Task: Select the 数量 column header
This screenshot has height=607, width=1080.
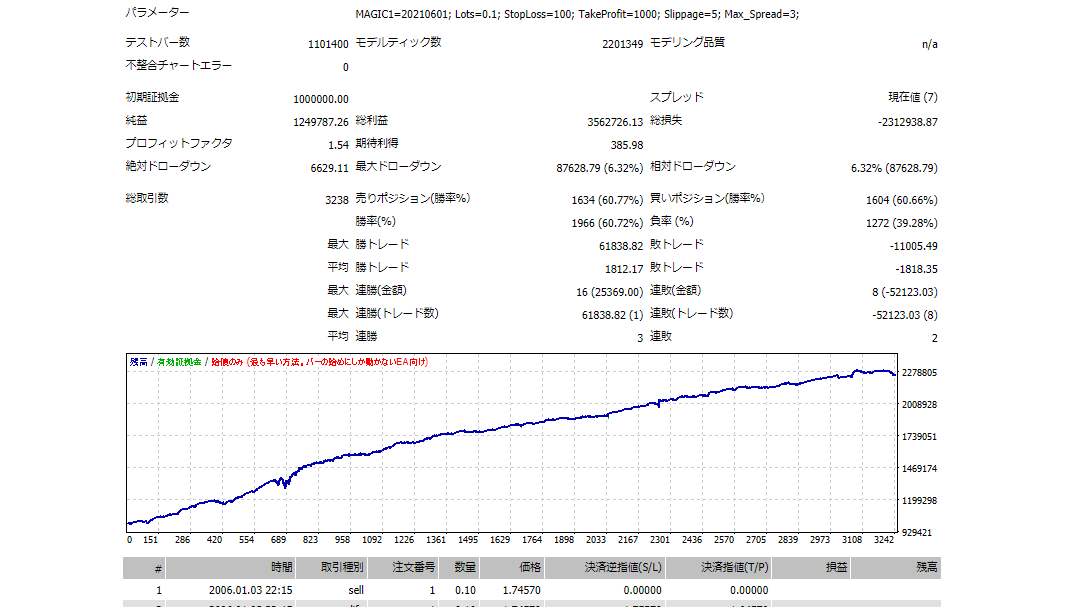Action: click(x=459, y=568)
